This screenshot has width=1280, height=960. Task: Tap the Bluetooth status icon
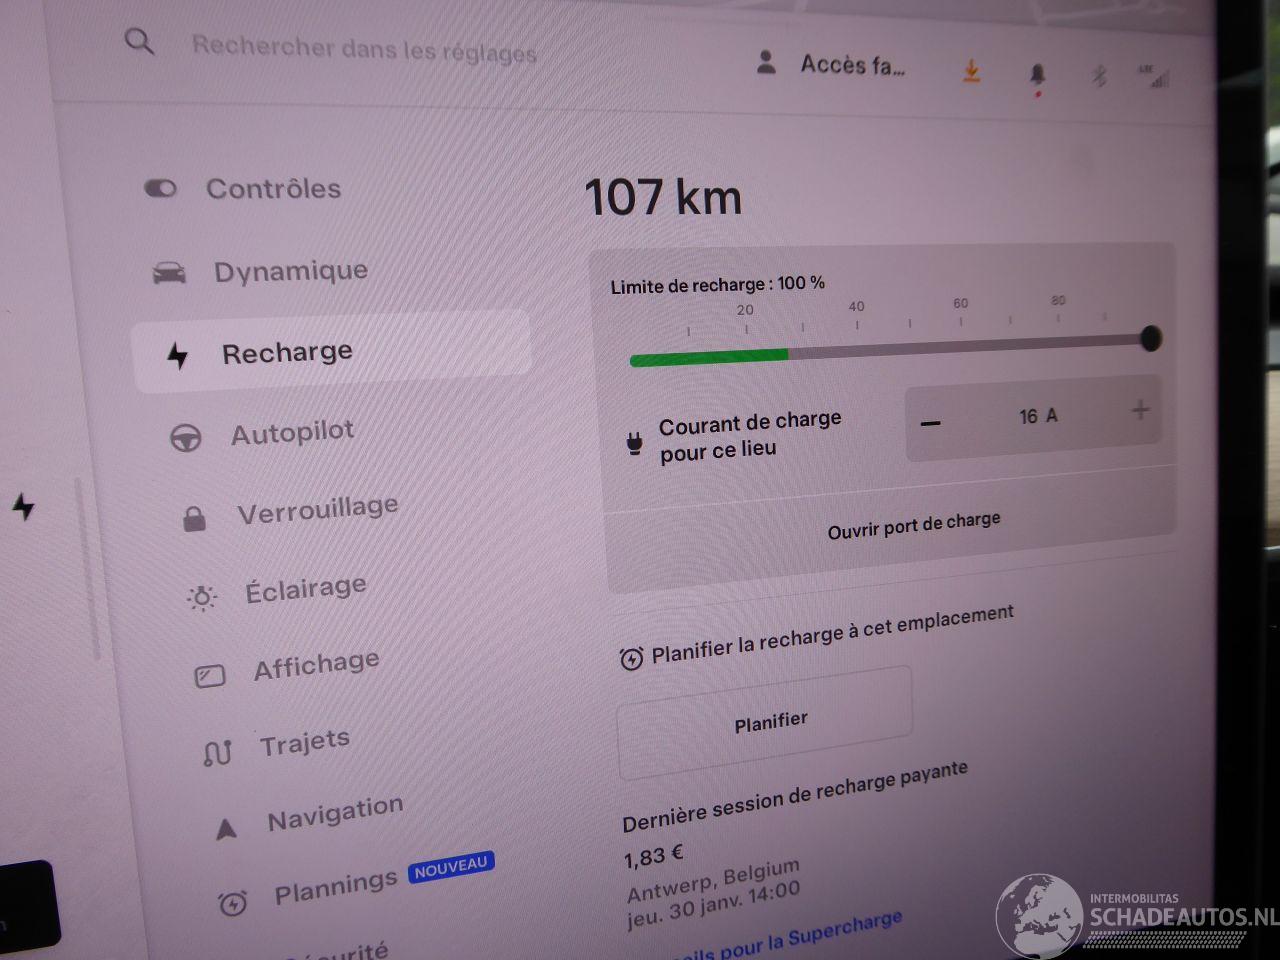[1099, 76]
